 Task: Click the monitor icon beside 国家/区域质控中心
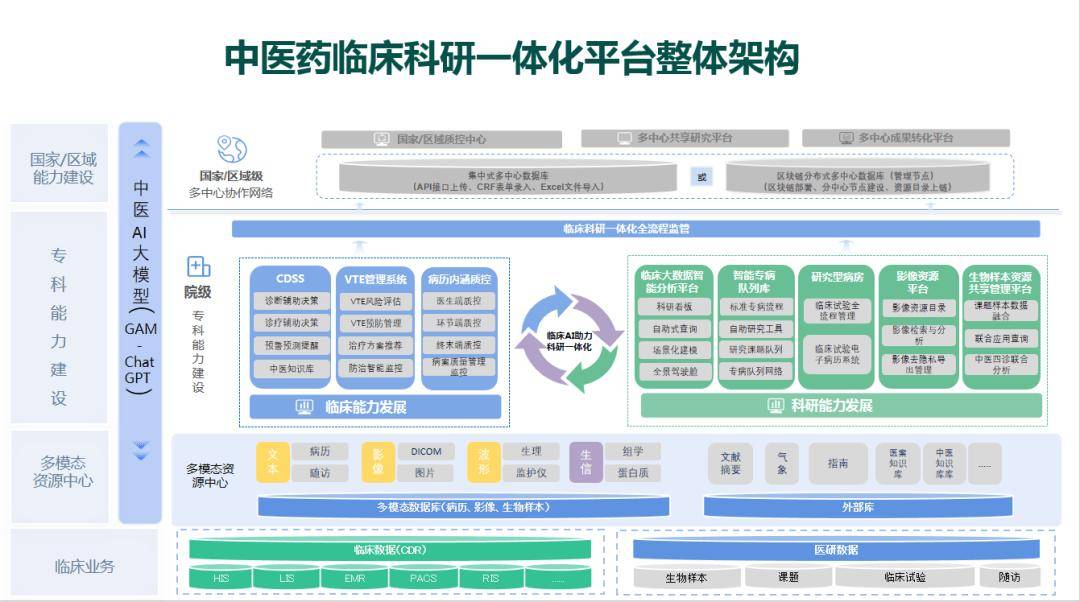pos(381,139)
